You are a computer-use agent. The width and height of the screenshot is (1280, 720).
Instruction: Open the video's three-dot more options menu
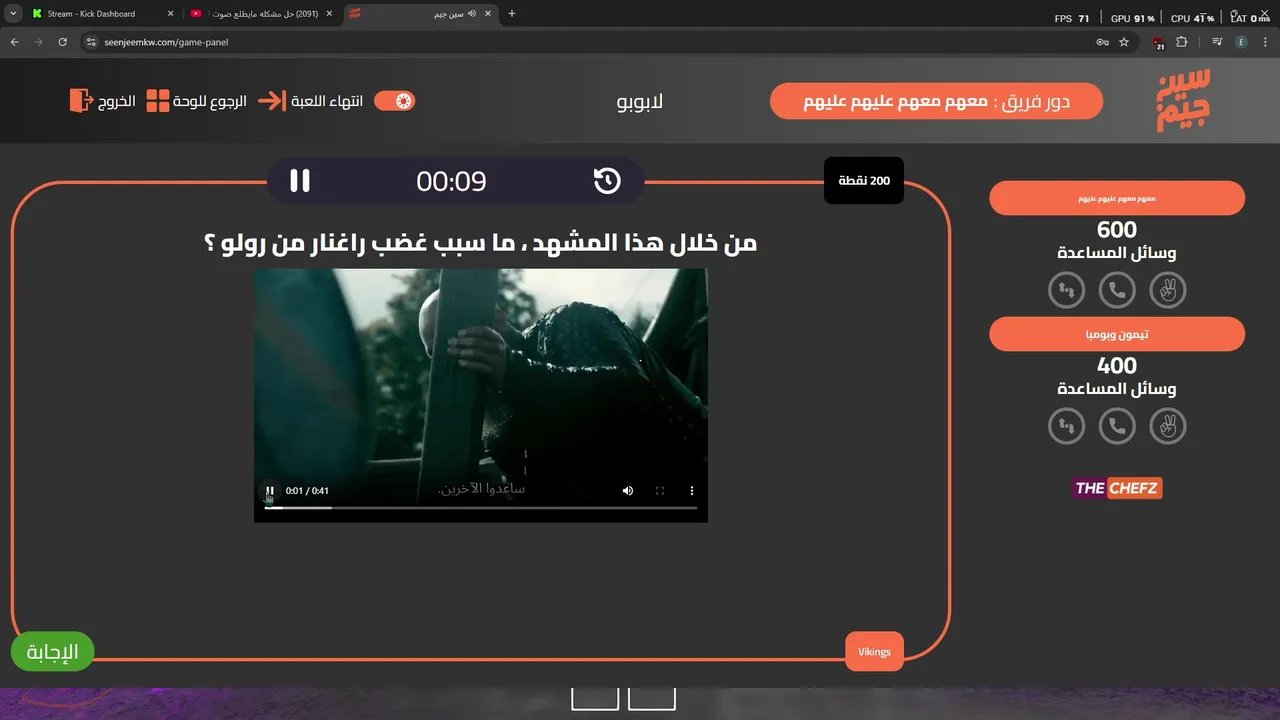click(691, 491)
